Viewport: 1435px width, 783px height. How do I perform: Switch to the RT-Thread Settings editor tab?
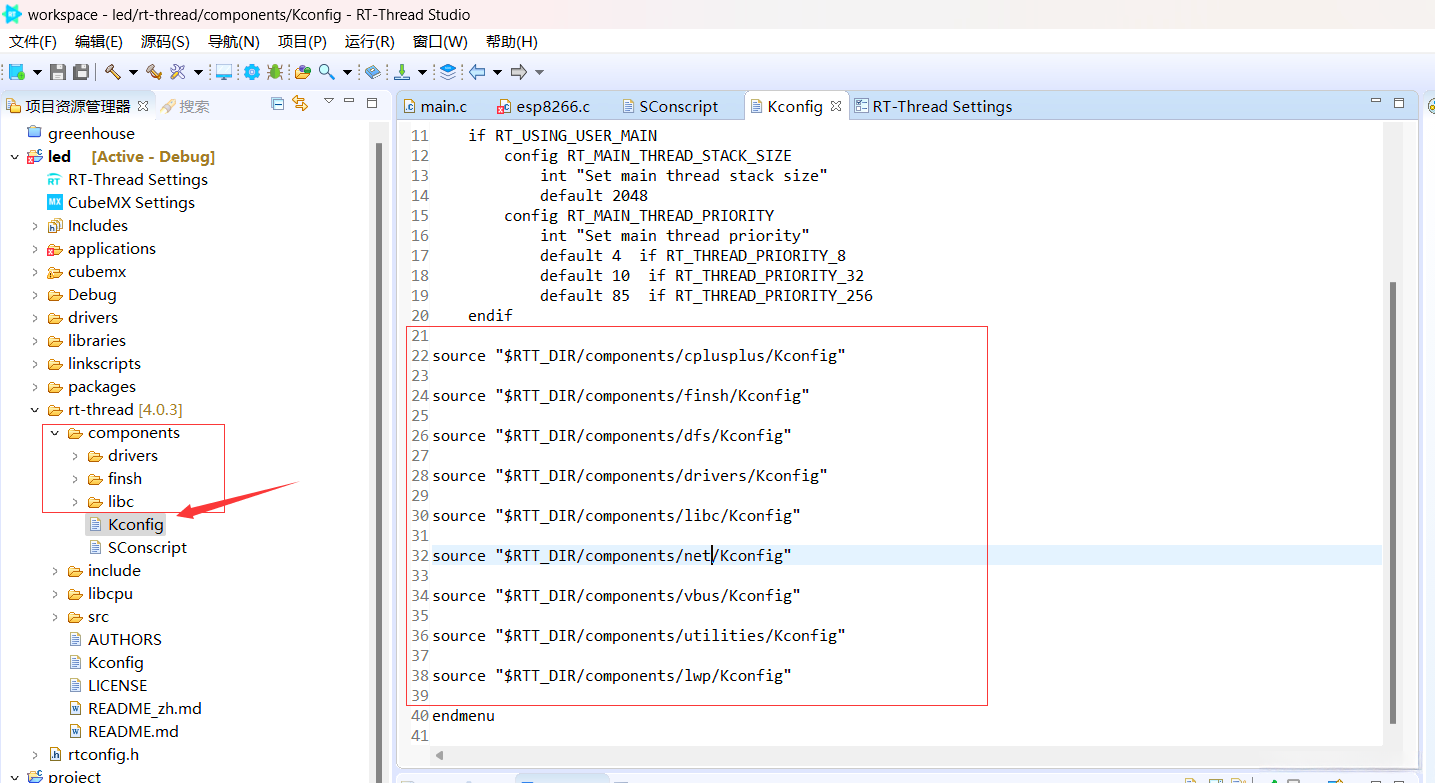tap(933, 106)
